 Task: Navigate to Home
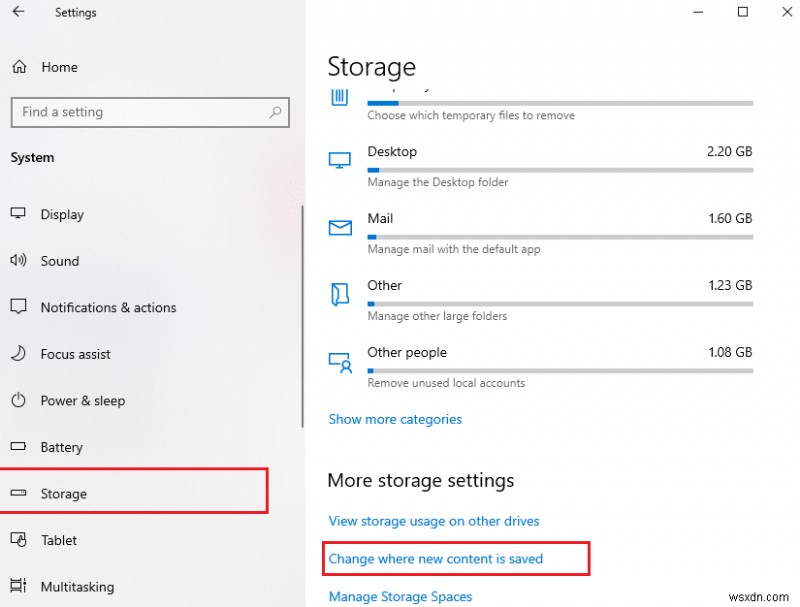(x=60, y=67)
